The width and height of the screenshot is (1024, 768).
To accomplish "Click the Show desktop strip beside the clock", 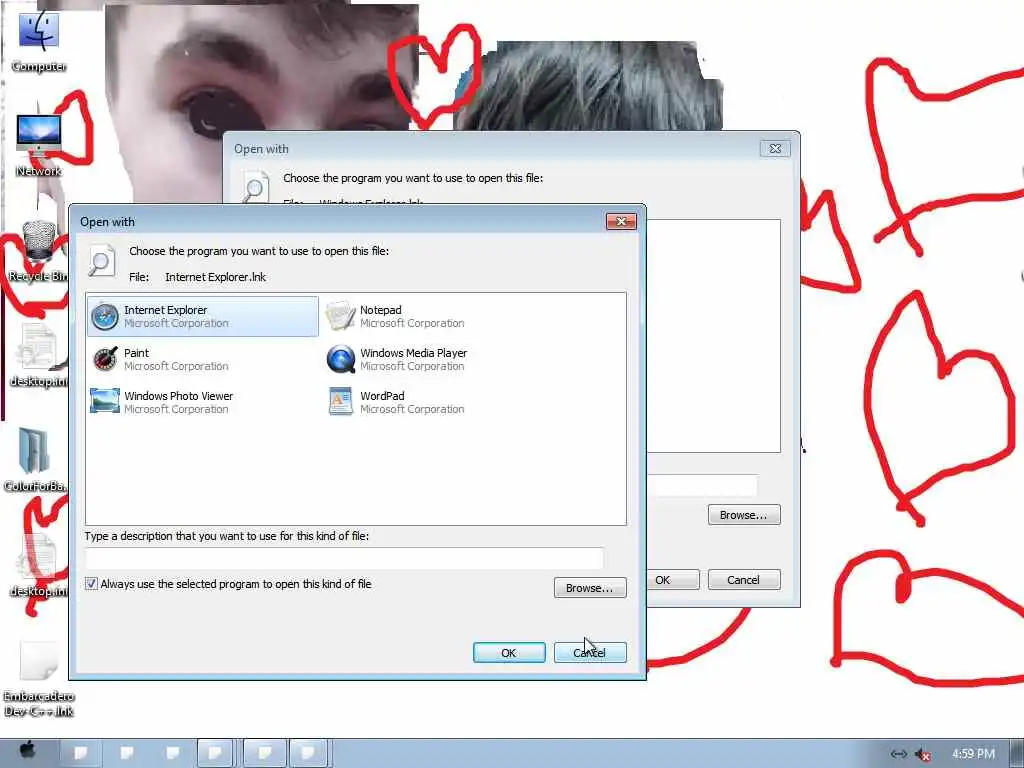I will [1016, 754].
